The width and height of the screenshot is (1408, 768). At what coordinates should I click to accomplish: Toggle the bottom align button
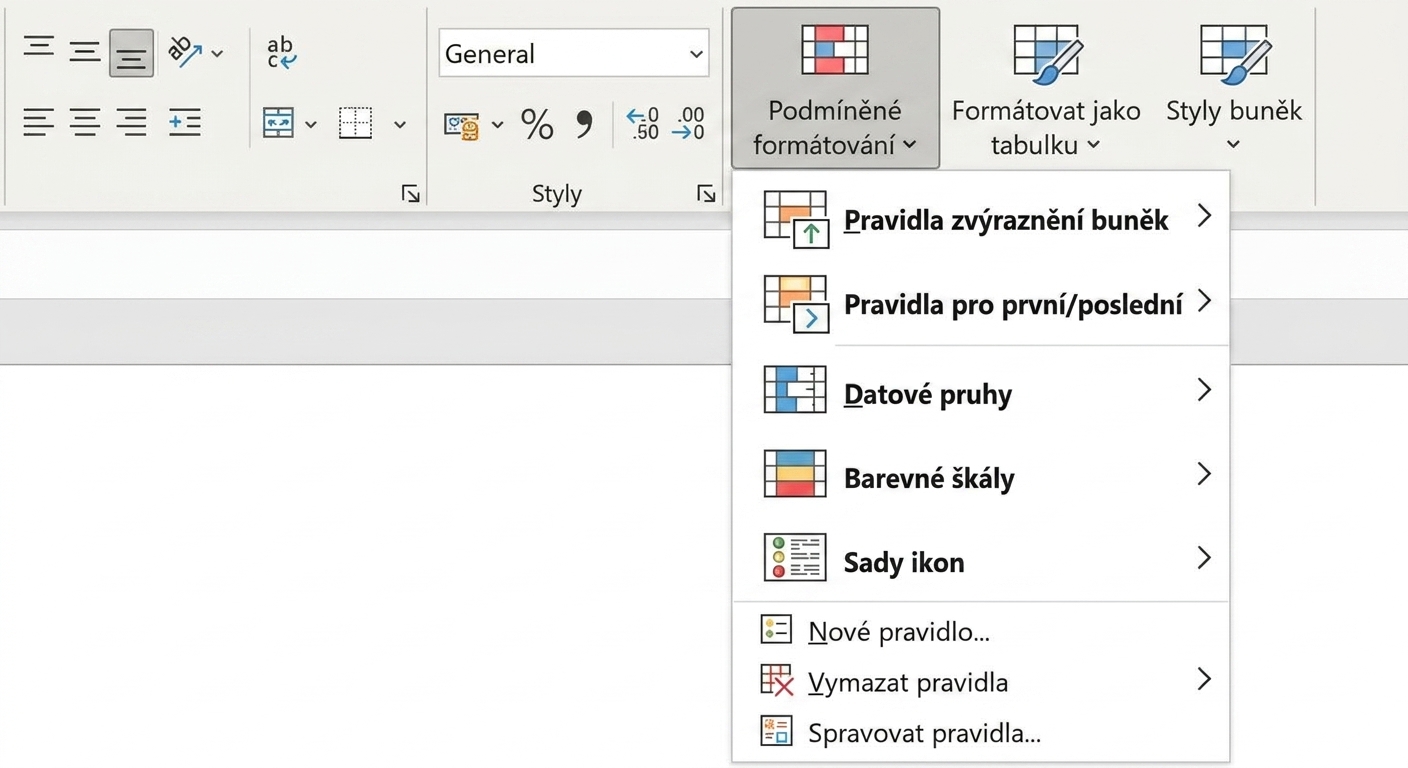(131, 53)
